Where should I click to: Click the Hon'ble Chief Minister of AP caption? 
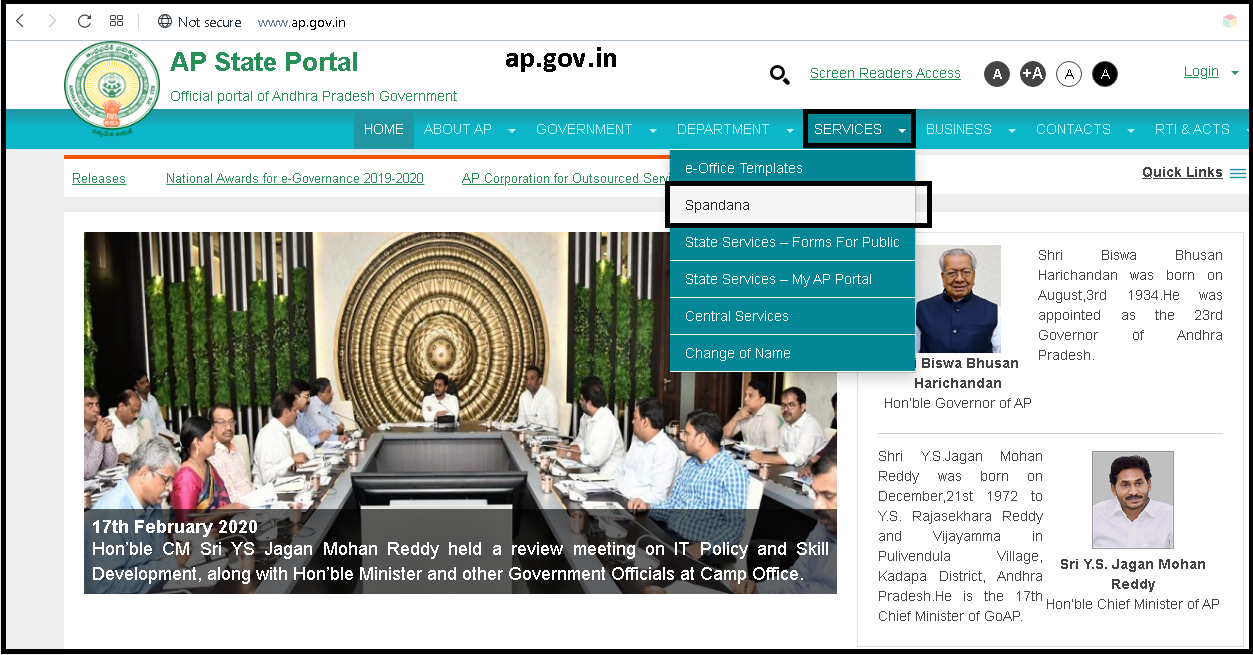(x=1133, y=604)
